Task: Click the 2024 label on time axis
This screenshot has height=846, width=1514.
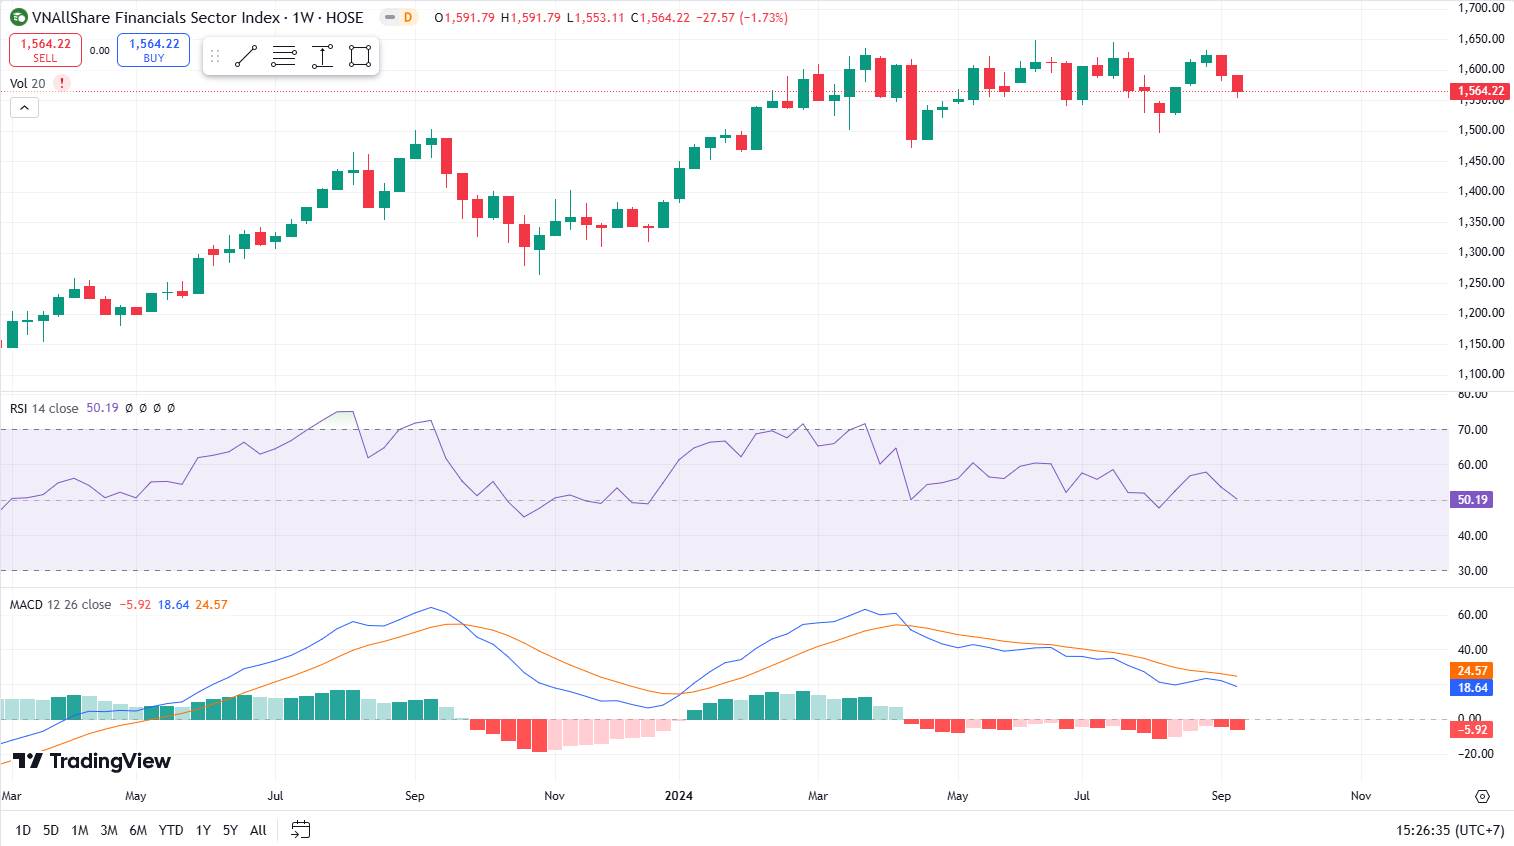Action: pos(679,796)
